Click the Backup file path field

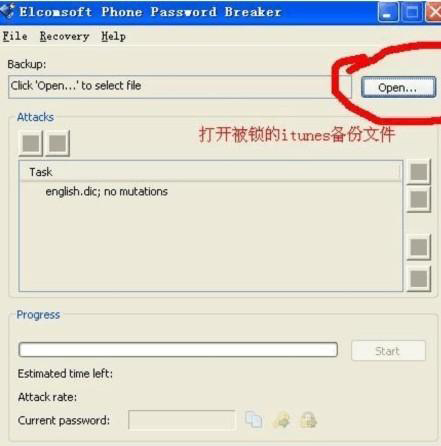180,86
